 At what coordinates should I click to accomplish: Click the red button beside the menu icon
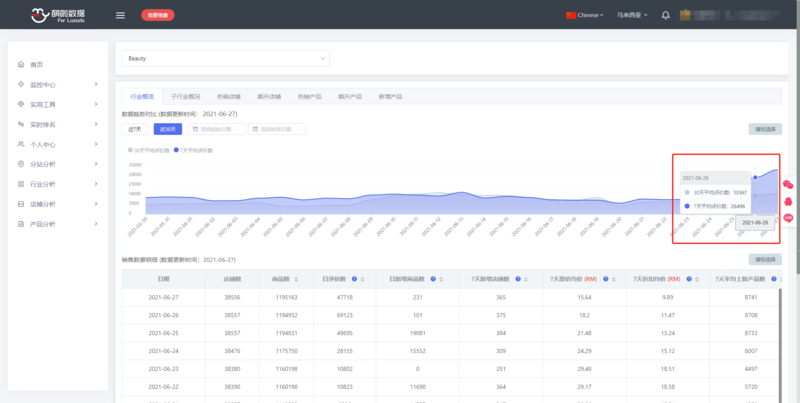click(x=158, y=15)
